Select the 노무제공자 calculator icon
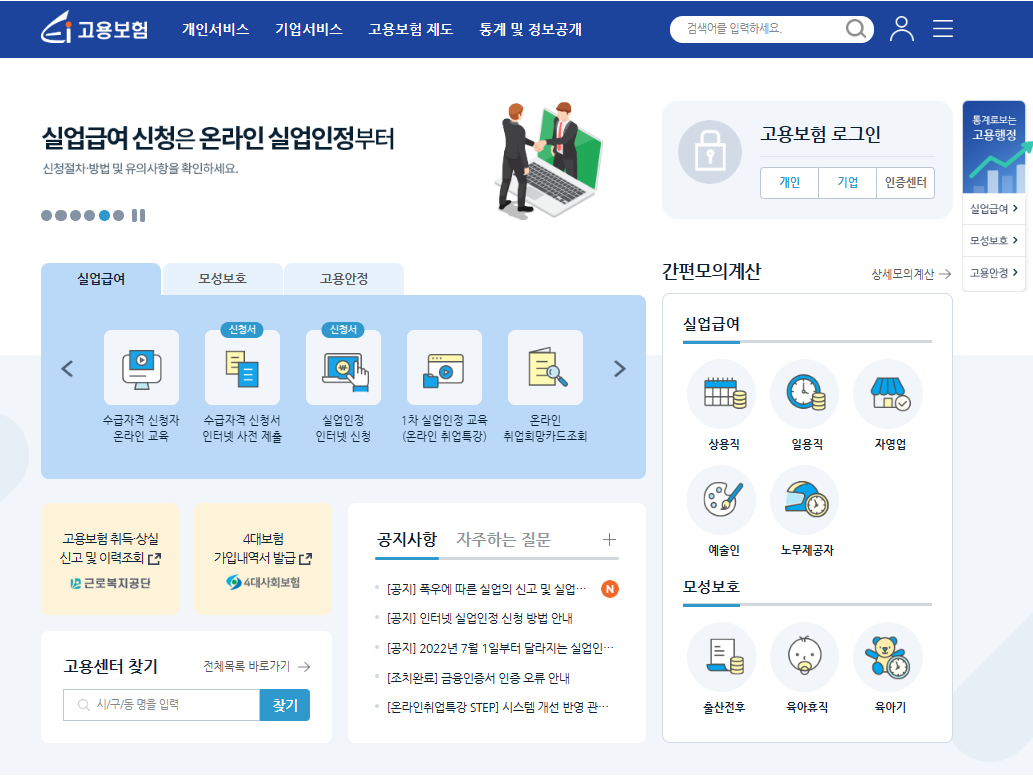Screen dimensions: 1033x779 click(x=806, y=499)
